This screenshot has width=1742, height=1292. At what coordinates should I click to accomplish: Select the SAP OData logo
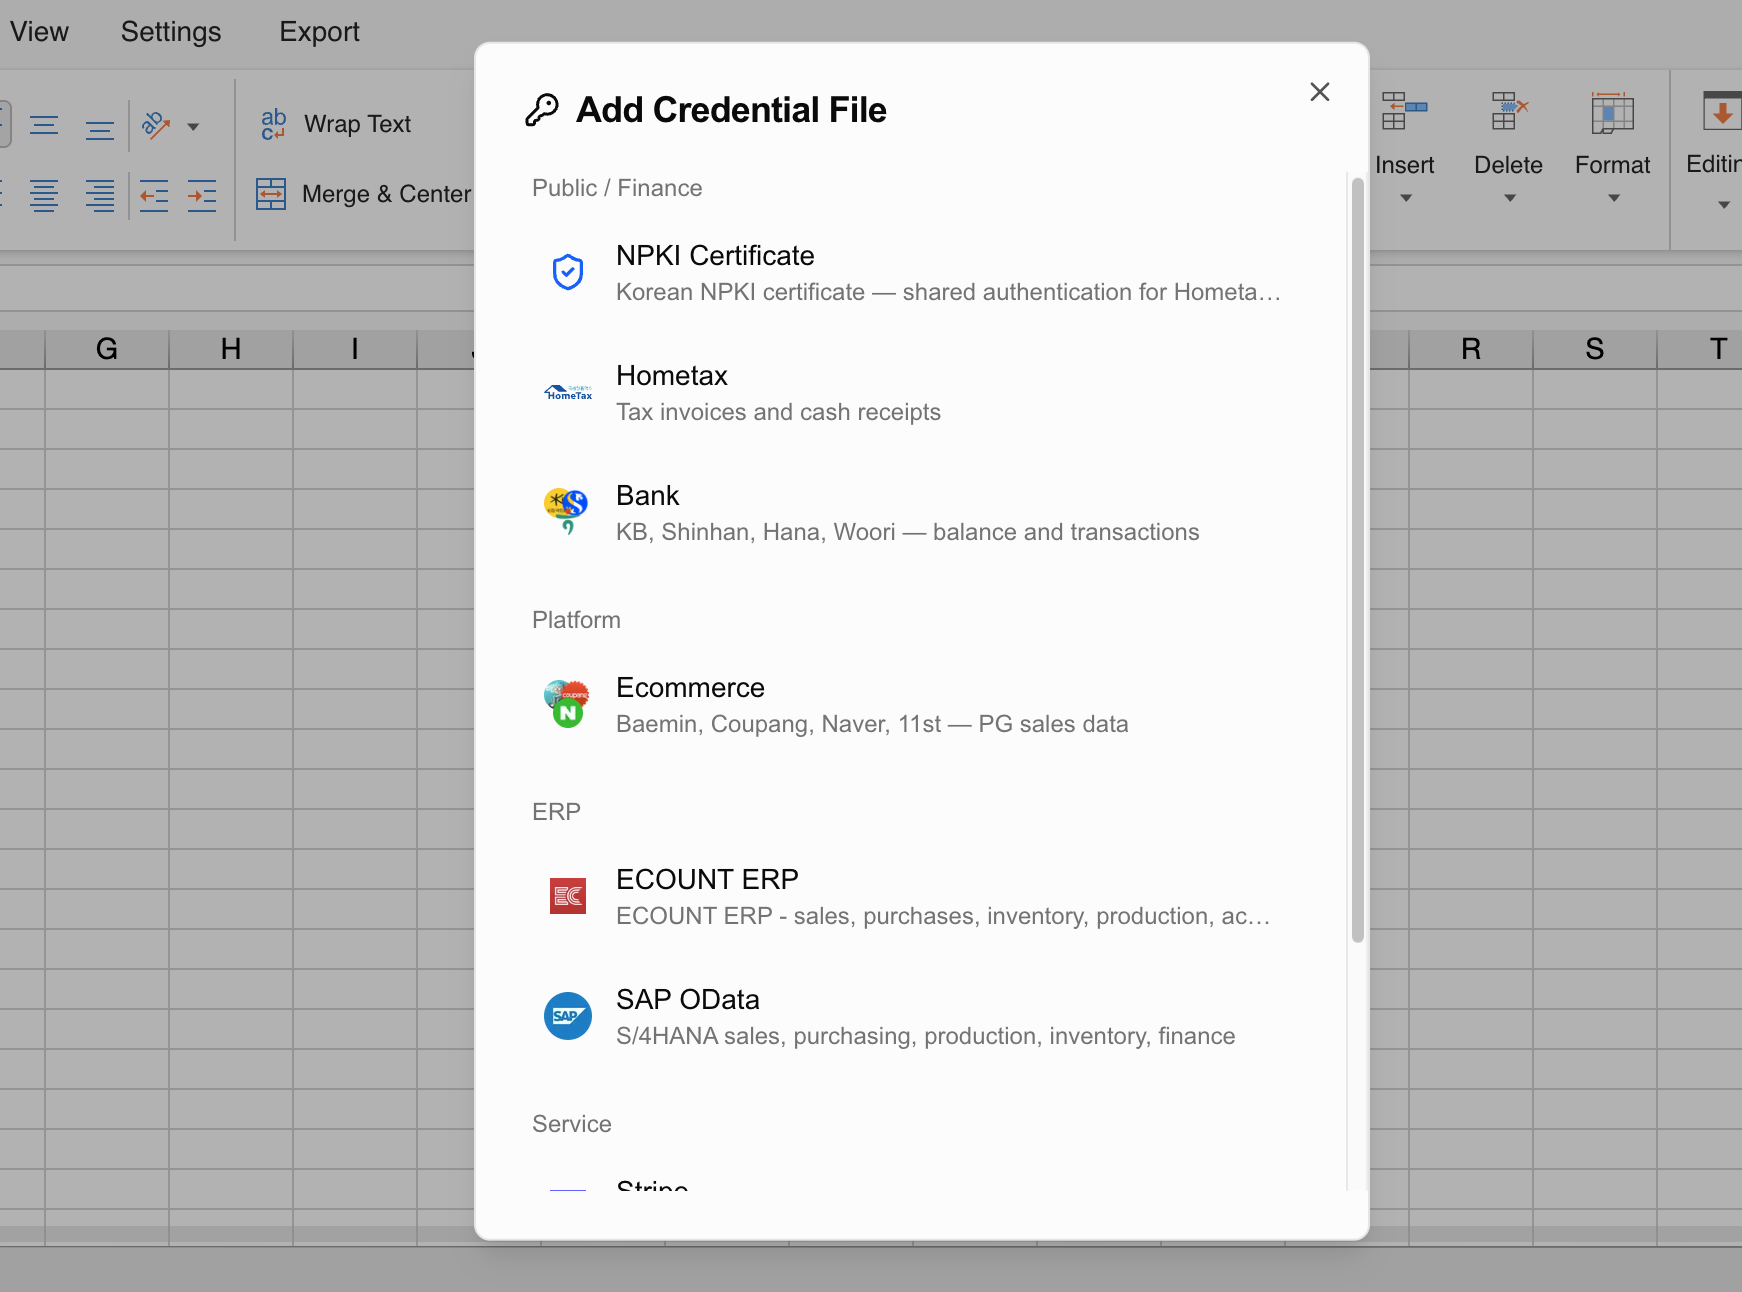click(568, 1016)
